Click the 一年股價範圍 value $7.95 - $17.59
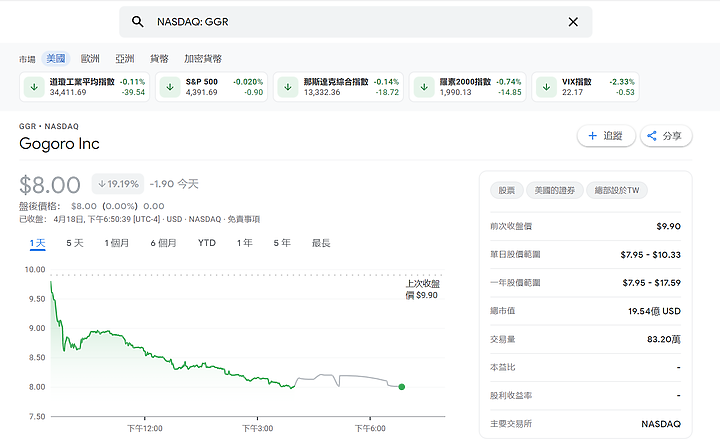 652,283
